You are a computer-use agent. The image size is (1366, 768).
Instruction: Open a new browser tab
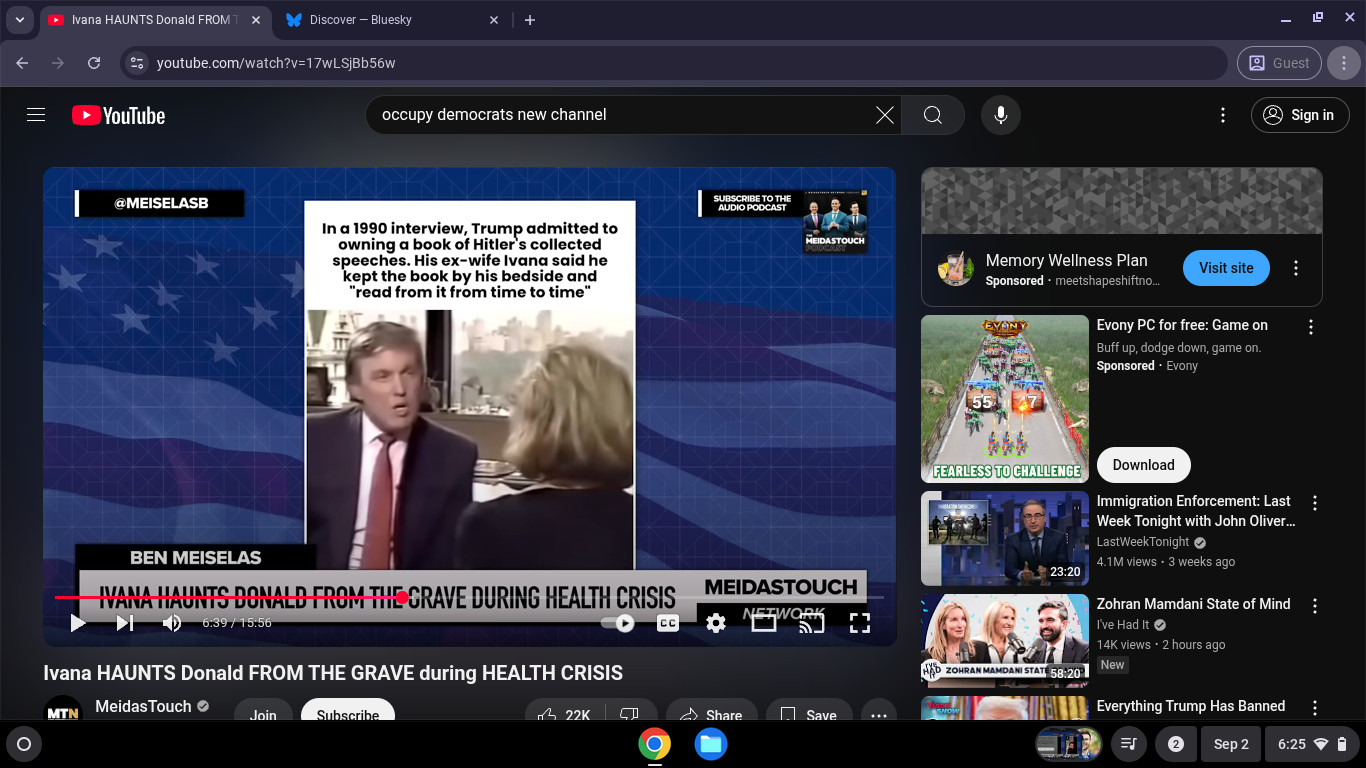point(530,20)
